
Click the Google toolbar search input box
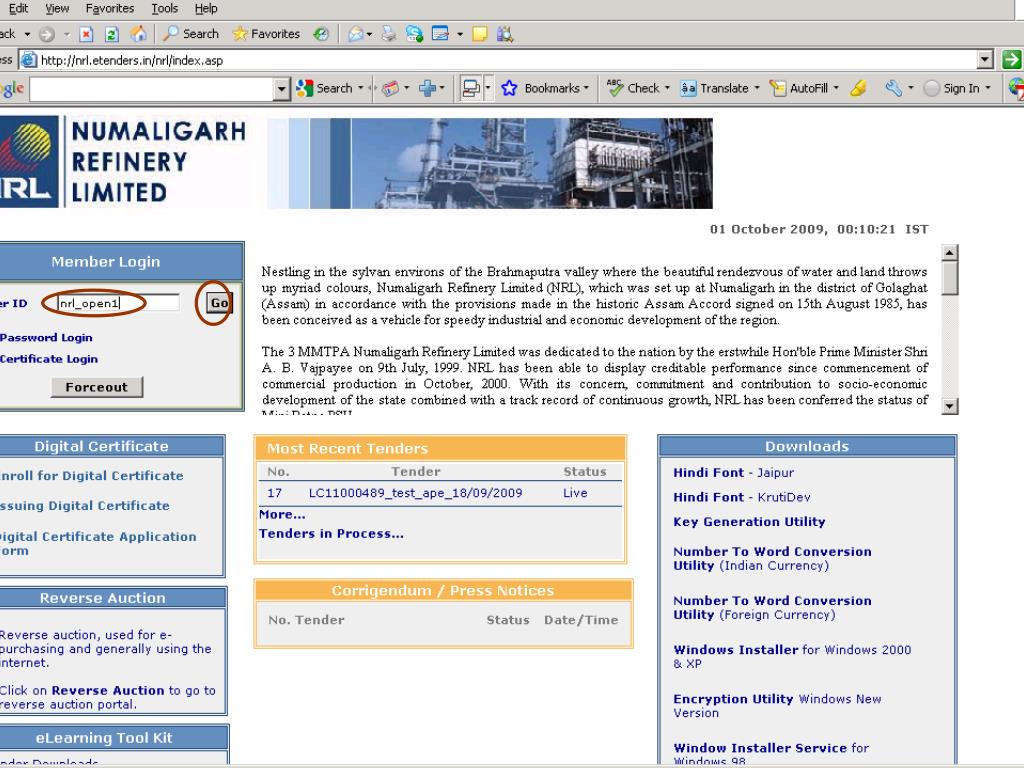pos(152,89)
